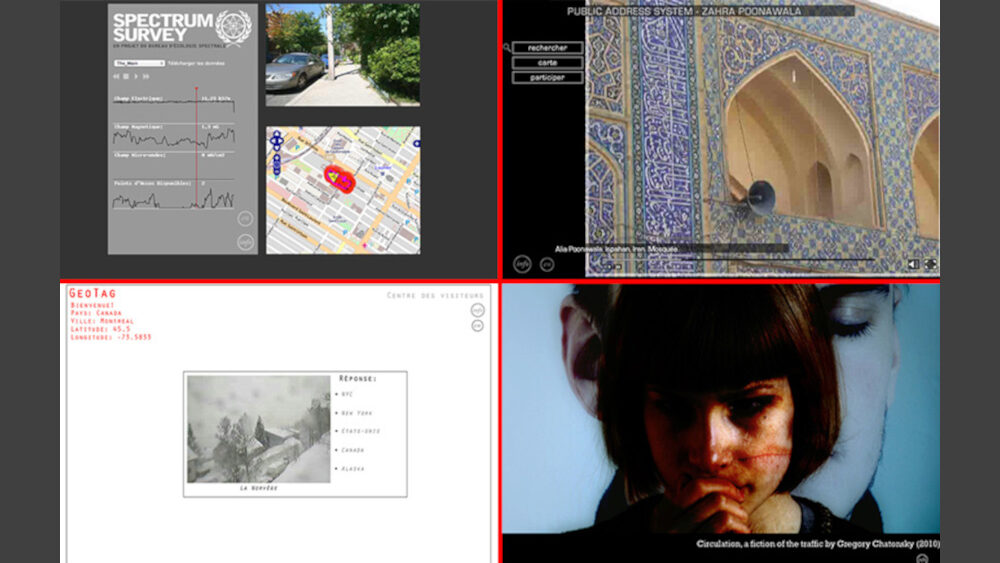Open the 'carte' menu button
Image resolution: width=1000 pixels, height=563 pixels.
click(x=547, y=62)
